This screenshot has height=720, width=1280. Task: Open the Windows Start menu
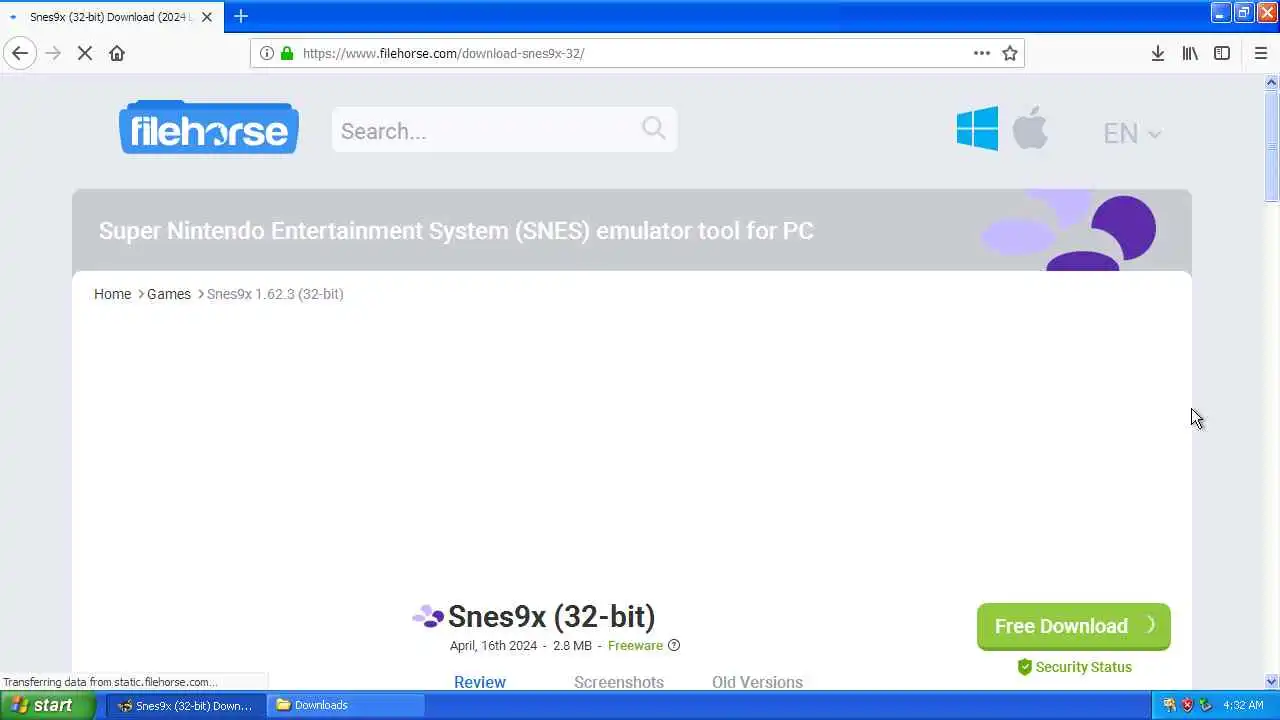(47, 705)
